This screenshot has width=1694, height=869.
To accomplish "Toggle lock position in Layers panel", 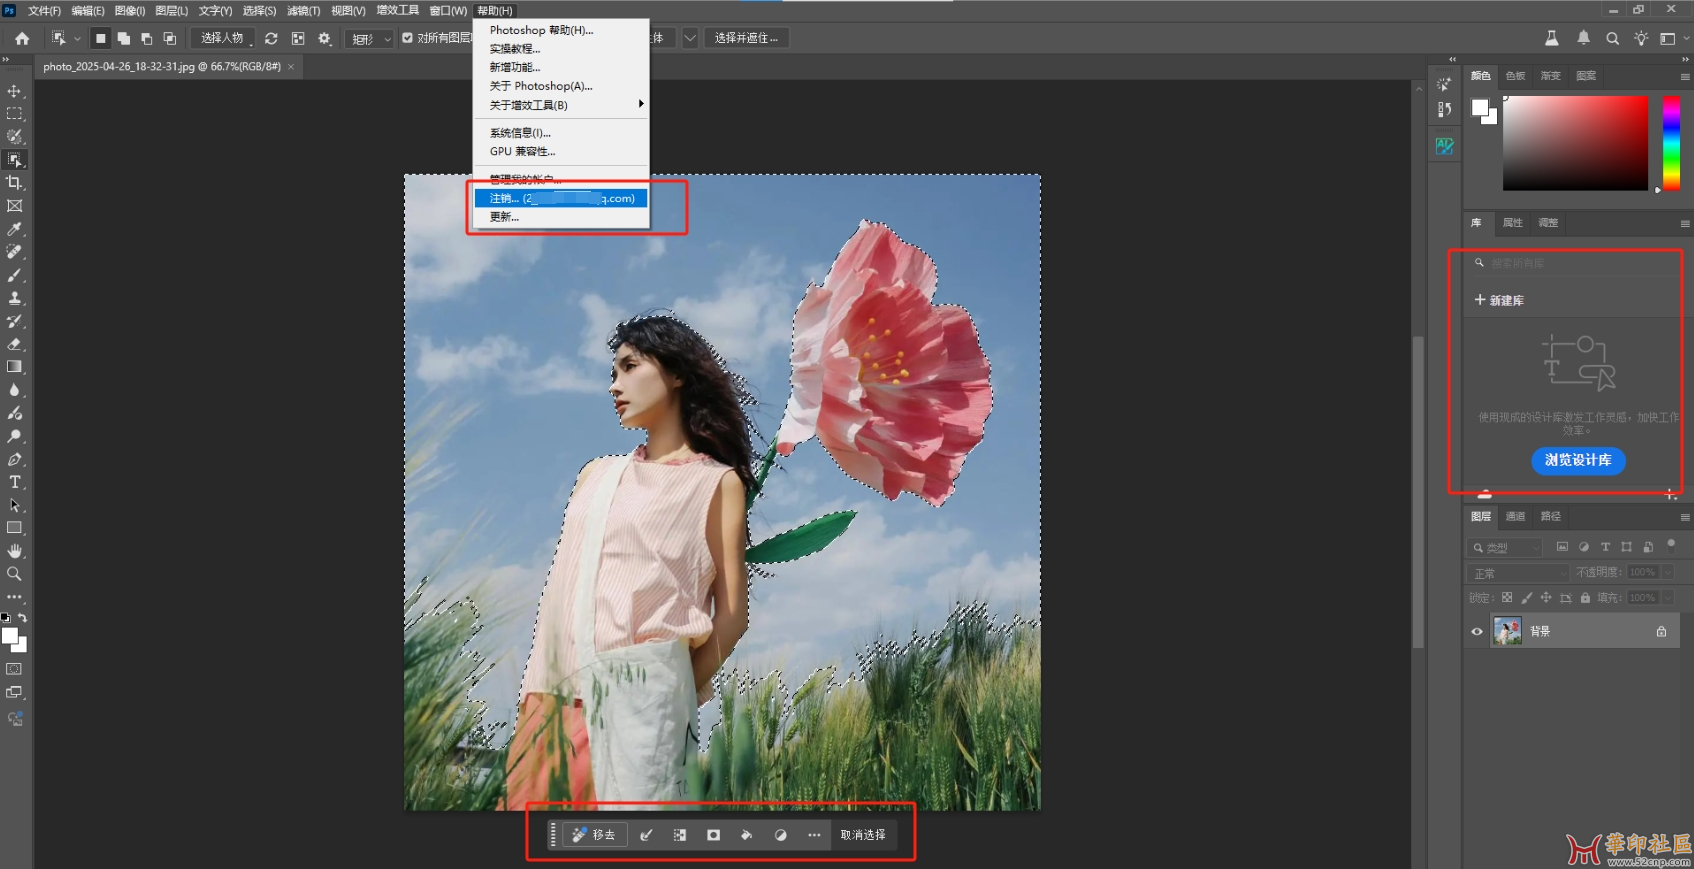I will 1546,597.
